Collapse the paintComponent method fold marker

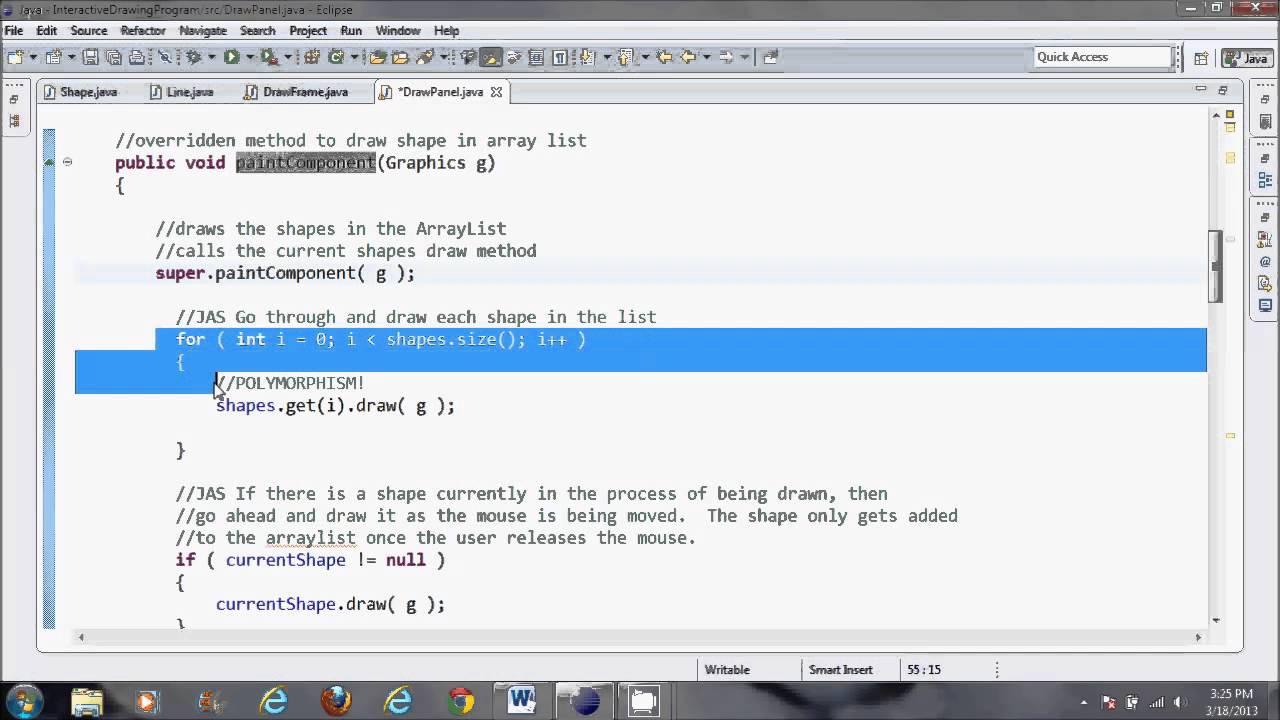67,162
